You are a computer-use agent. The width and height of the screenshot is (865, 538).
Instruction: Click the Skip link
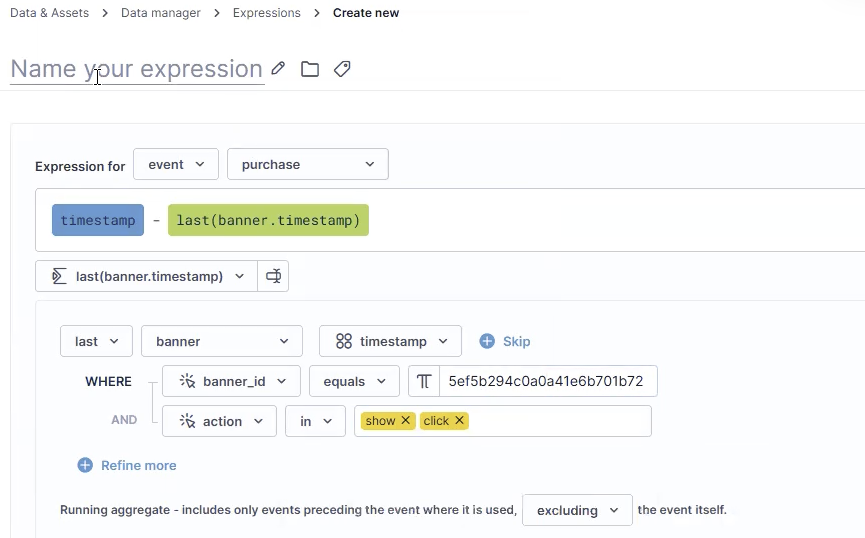coord(516,341)
